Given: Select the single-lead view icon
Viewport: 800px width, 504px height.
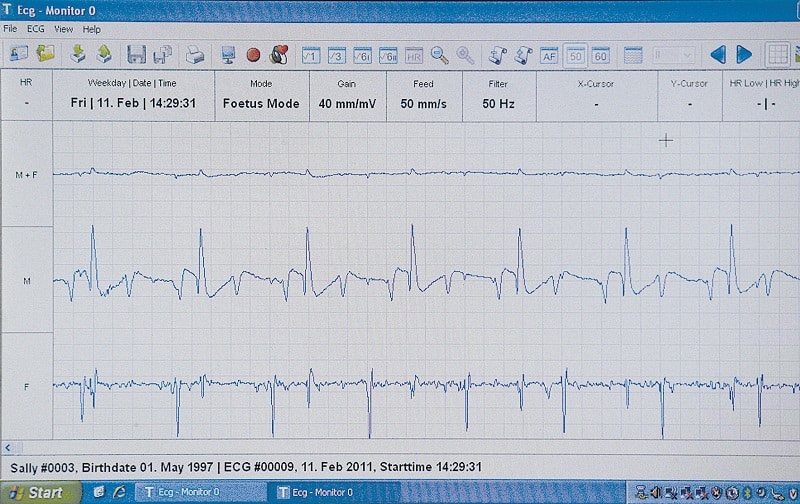Looking at the screenshot, I should [x=310, y=55].
